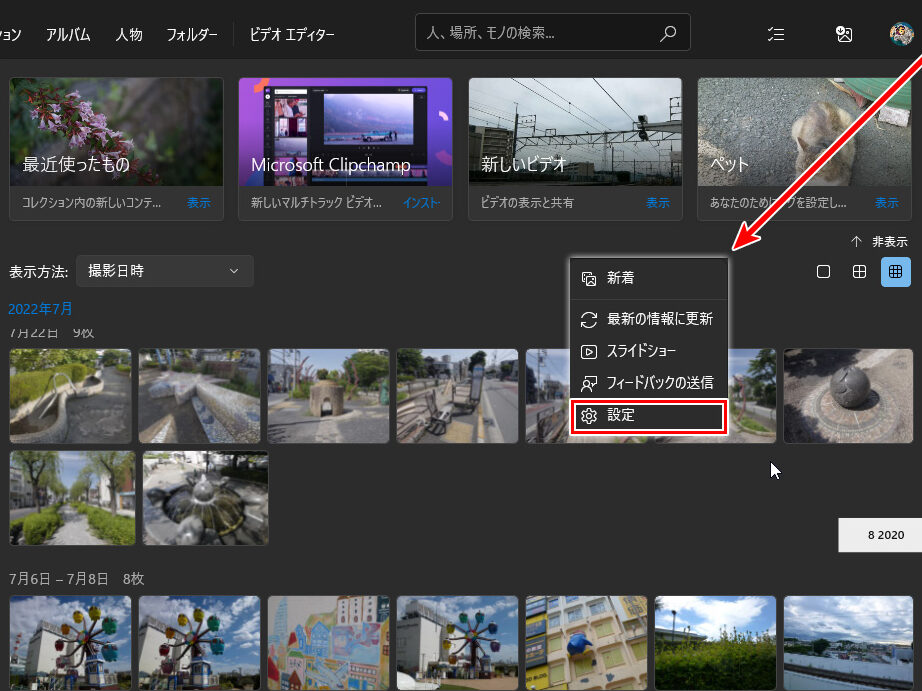Switch to medium grid view
This screenshot has width=922, height=691.
point(859,272)
